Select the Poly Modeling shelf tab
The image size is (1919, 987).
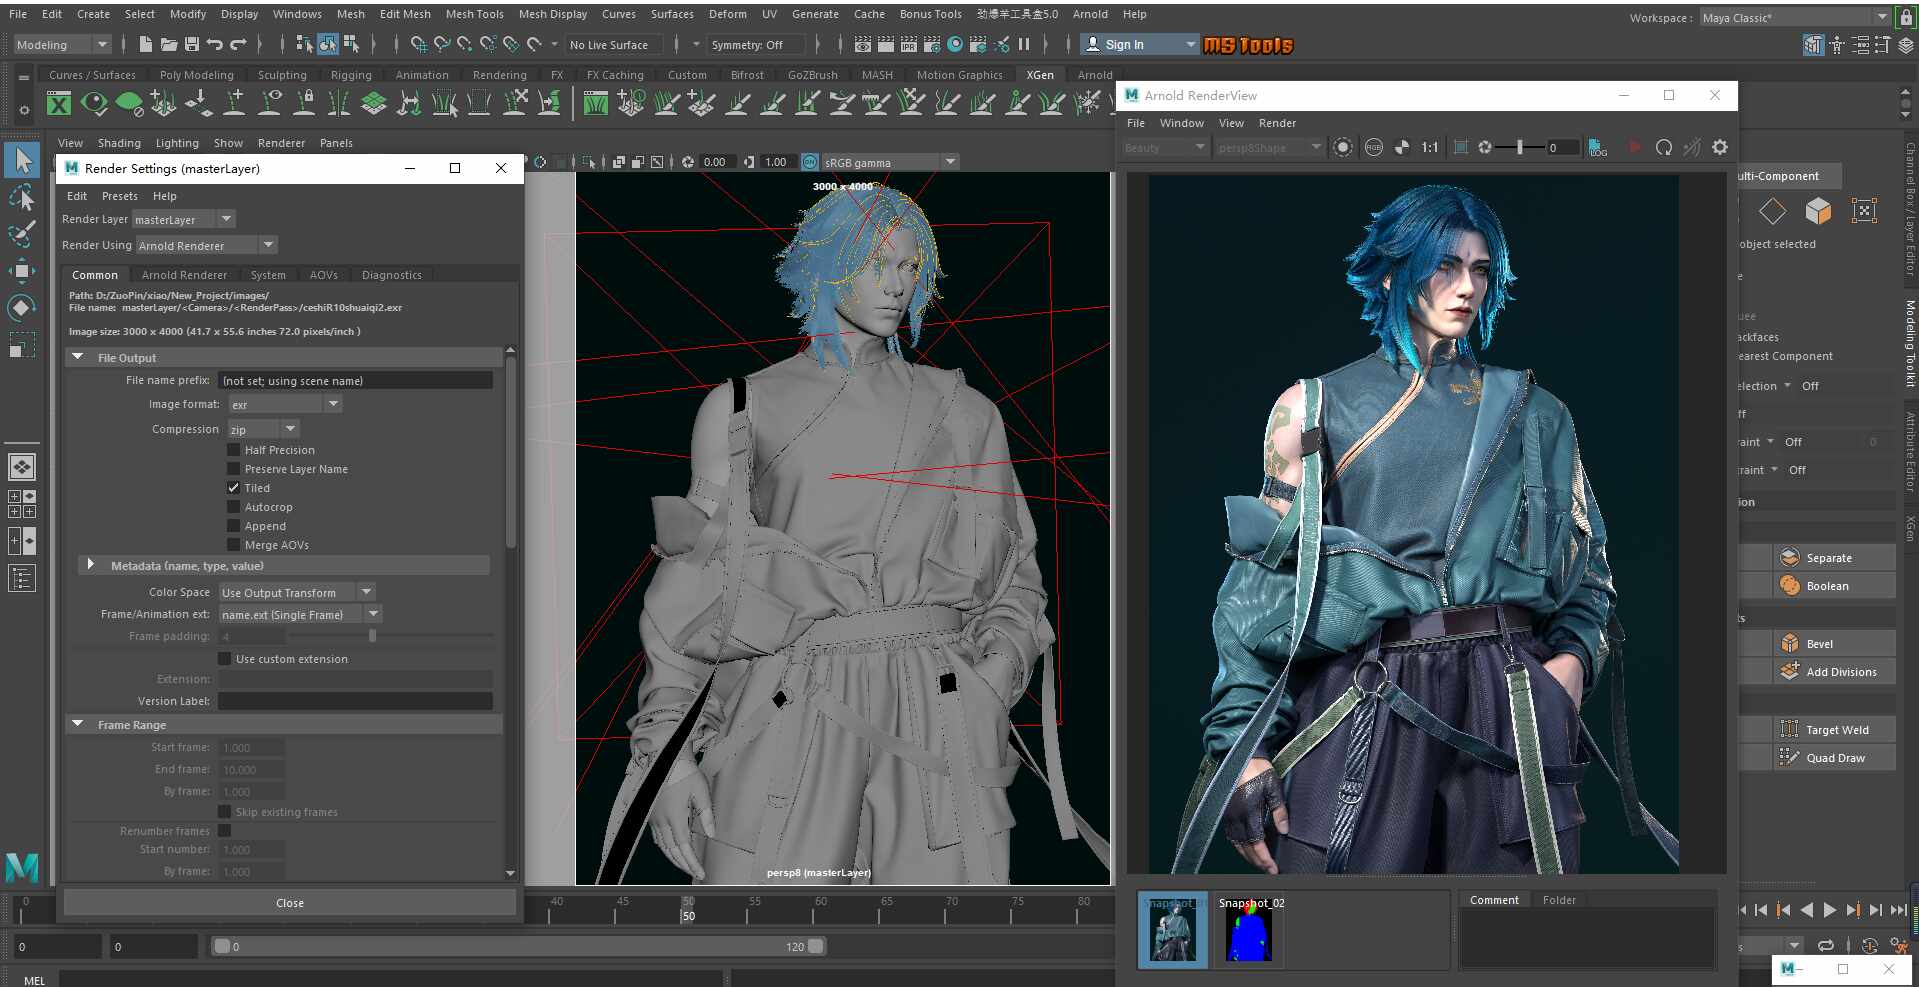click(196, 75)
